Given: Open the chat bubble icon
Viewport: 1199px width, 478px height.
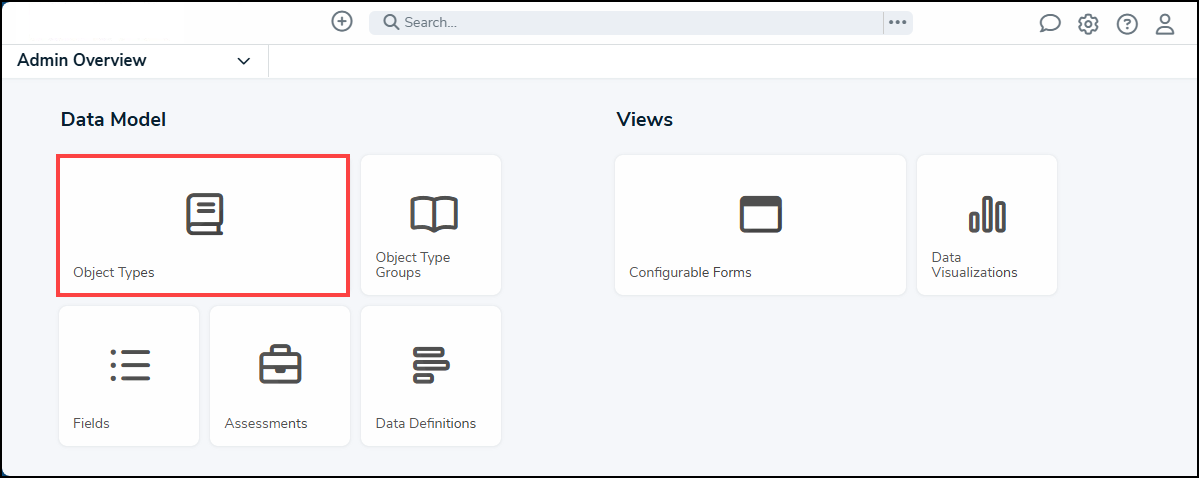Looking at the screenshot, I should tap(1049, 24).
